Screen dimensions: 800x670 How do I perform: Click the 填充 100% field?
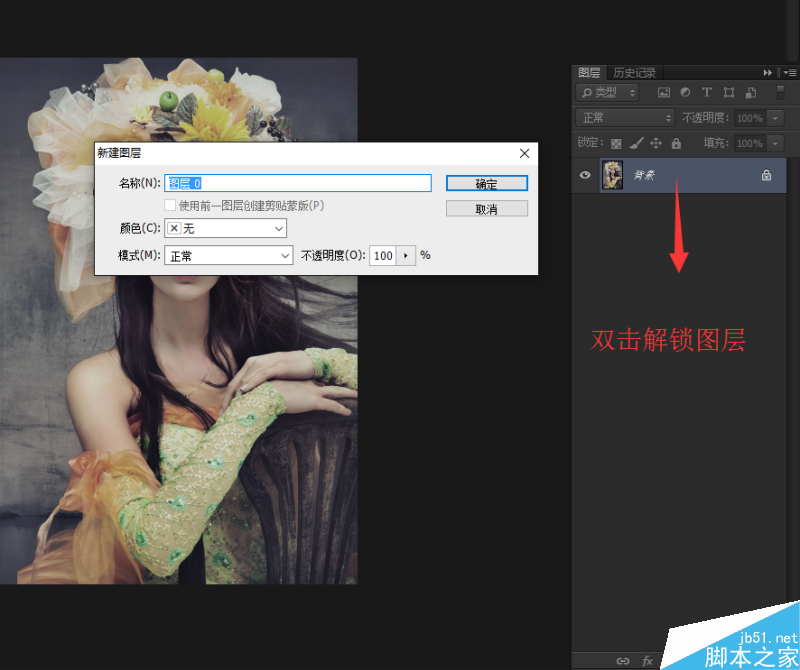point(749,143)
